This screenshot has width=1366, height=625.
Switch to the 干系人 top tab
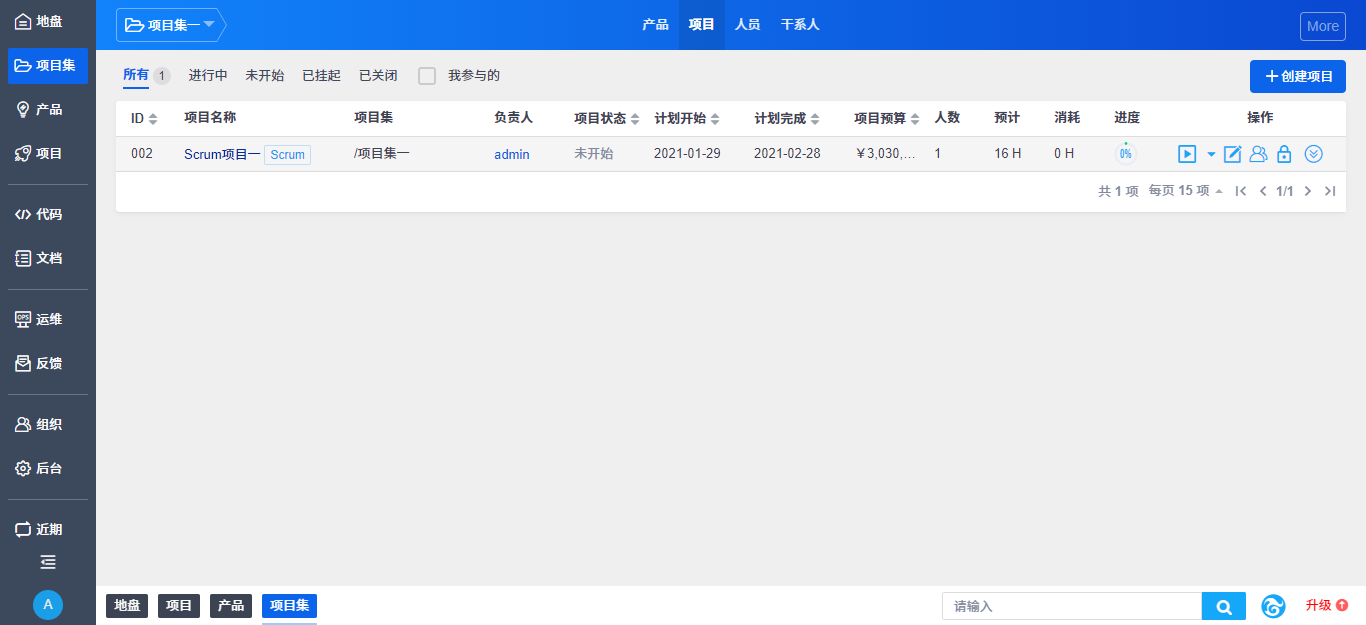coord(800,25)
